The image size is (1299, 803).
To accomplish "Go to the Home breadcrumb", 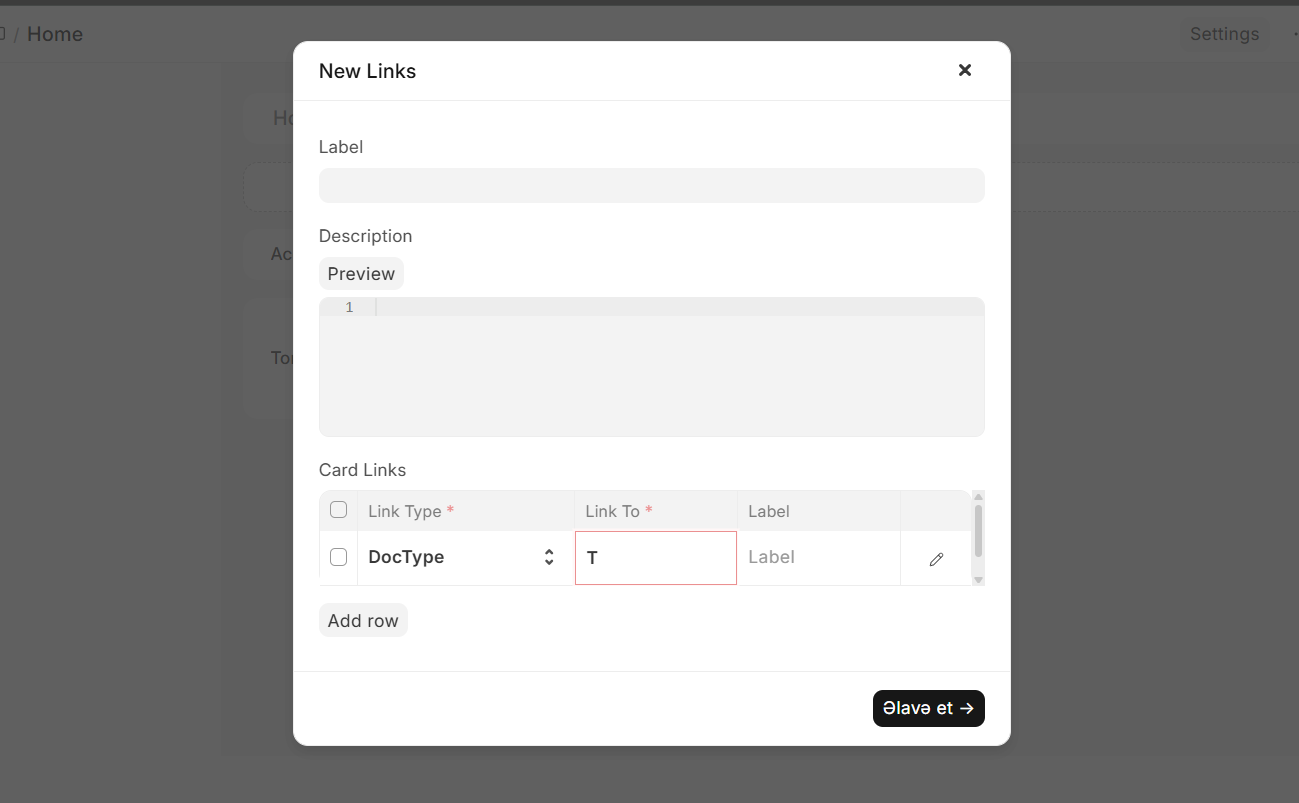I will click(55, 34).
